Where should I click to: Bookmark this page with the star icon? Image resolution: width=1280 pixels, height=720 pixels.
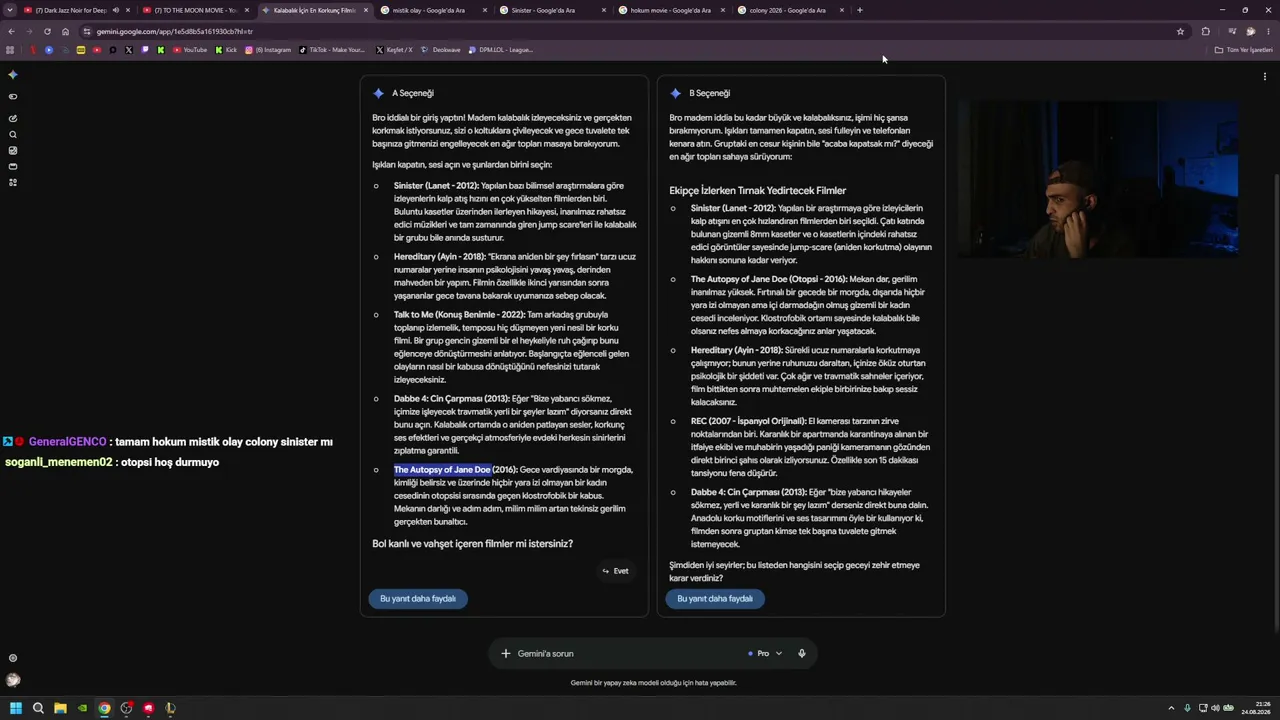click(x=1180, y=31)
